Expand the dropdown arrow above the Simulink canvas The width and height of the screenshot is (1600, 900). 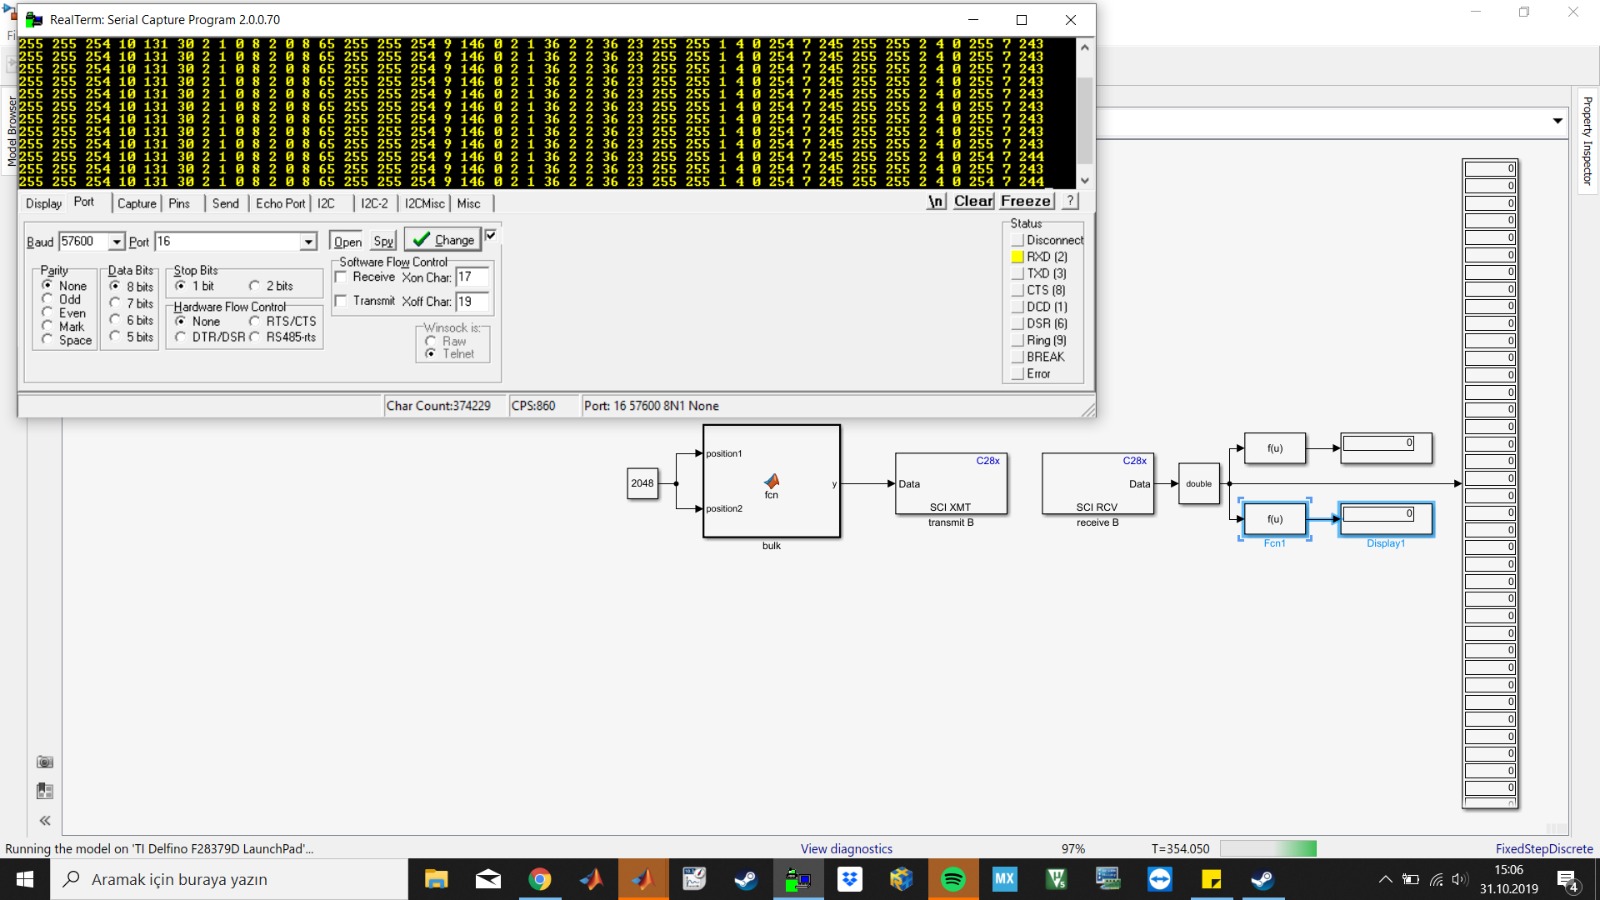pos(1557,121)
